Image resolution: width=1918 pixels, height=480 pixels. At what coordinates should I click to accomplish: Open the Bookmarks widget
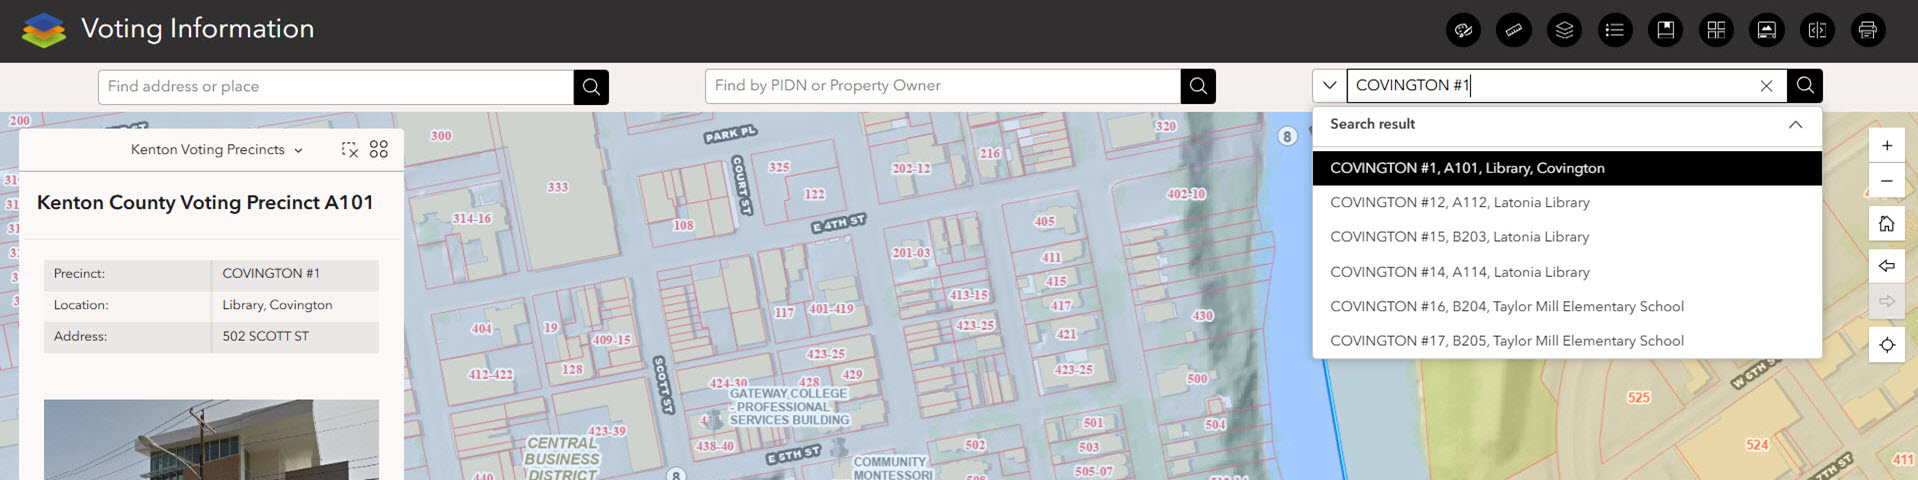[x=1665, y=30]
